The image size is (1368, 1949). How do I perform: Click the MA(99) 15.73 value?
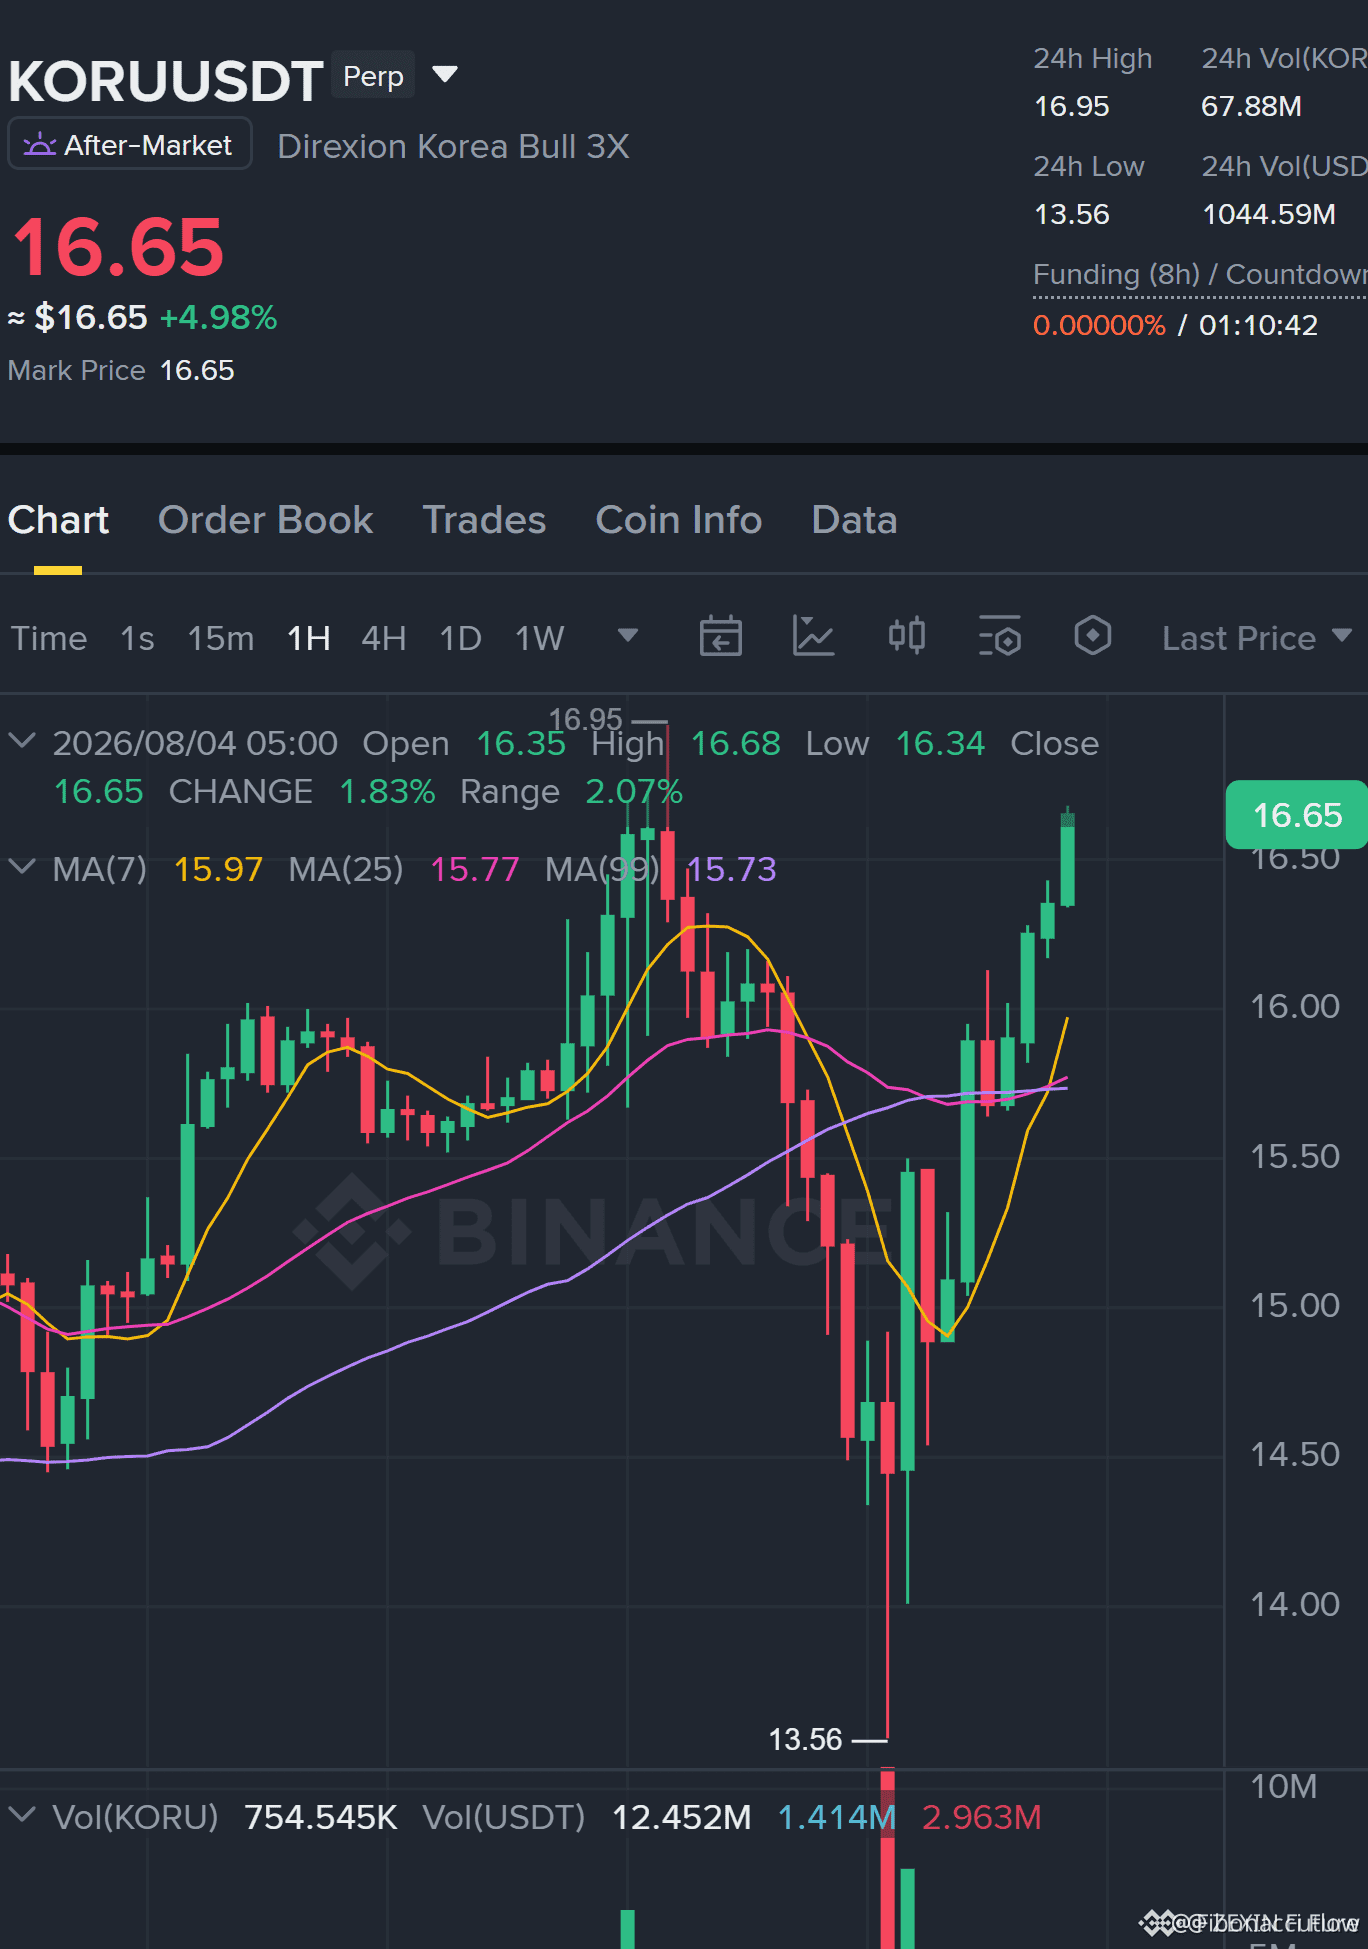coord(731,869)
